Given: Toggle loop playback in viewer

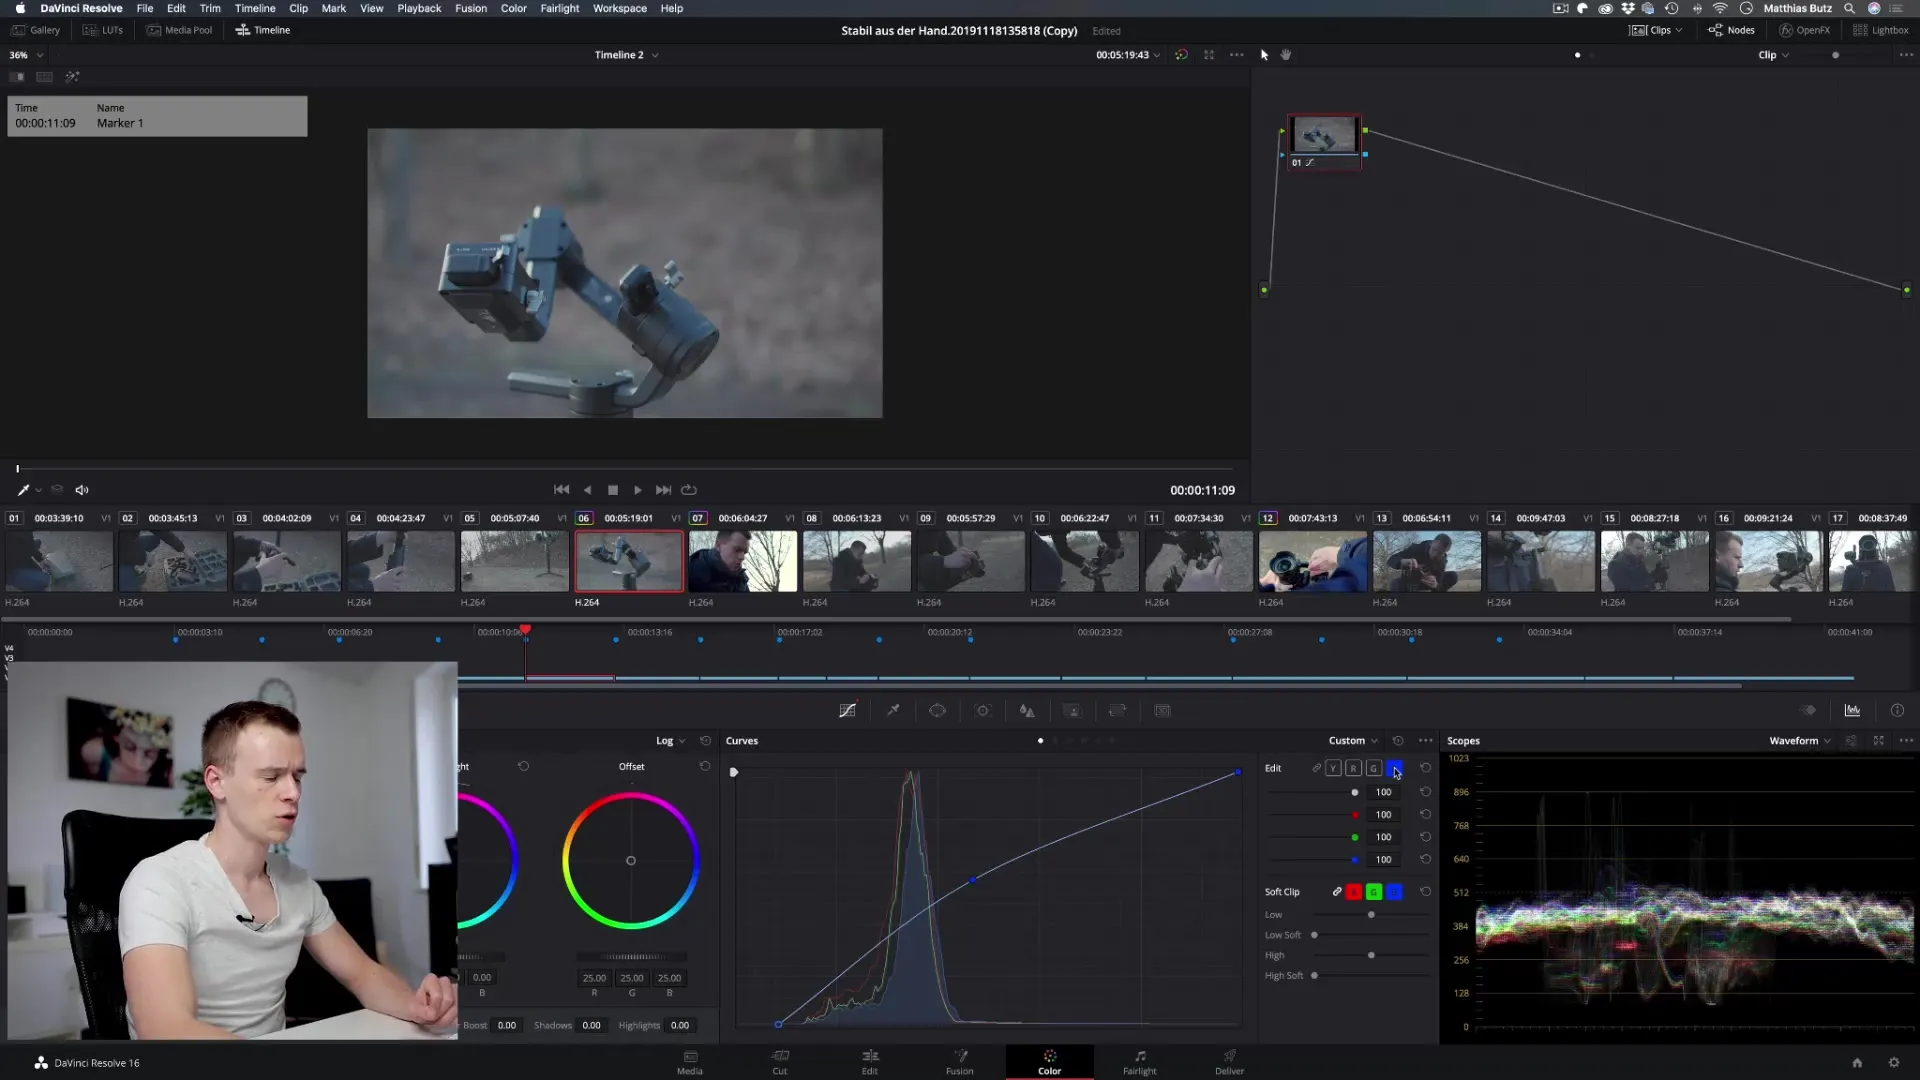Looking at the screenshot, I should click(689, 490).
